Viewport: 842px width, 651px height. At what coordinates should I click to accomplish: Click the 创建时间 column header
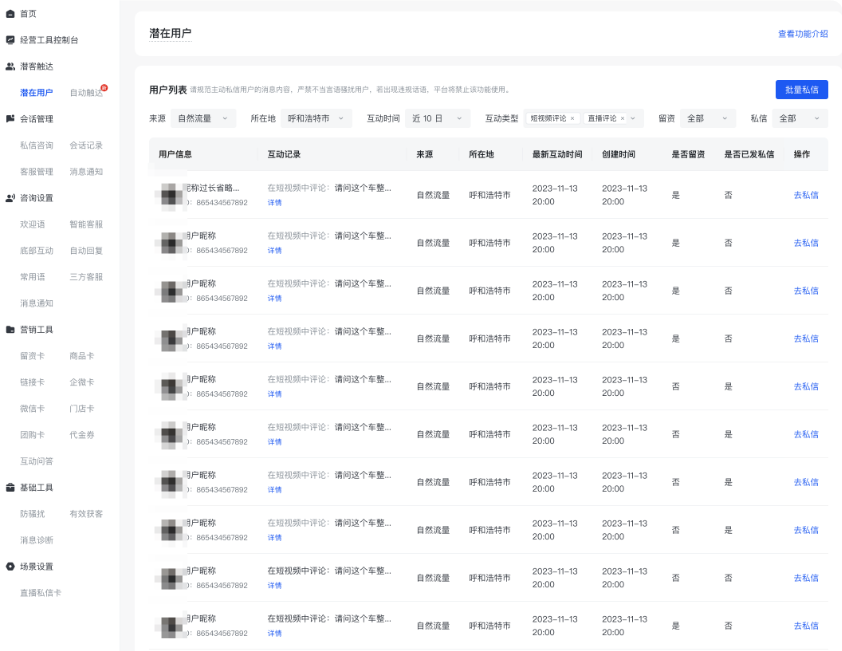pyautogui.click(x=618, y=154)
